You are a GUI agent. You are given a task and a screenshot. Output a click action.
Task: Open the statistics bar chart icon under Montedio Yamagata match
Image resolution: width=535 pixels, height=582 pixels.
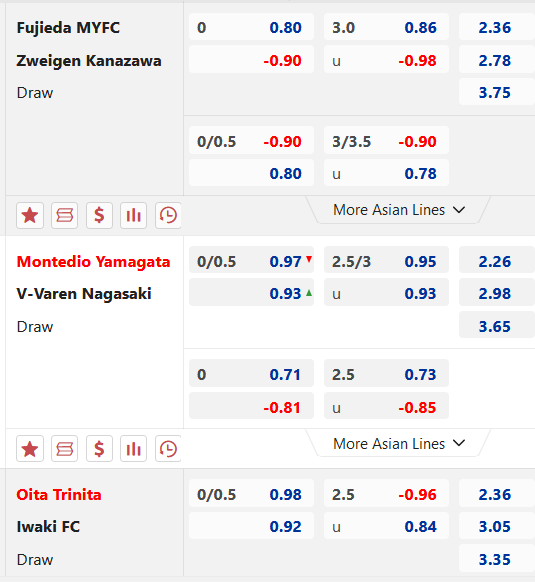134,449
